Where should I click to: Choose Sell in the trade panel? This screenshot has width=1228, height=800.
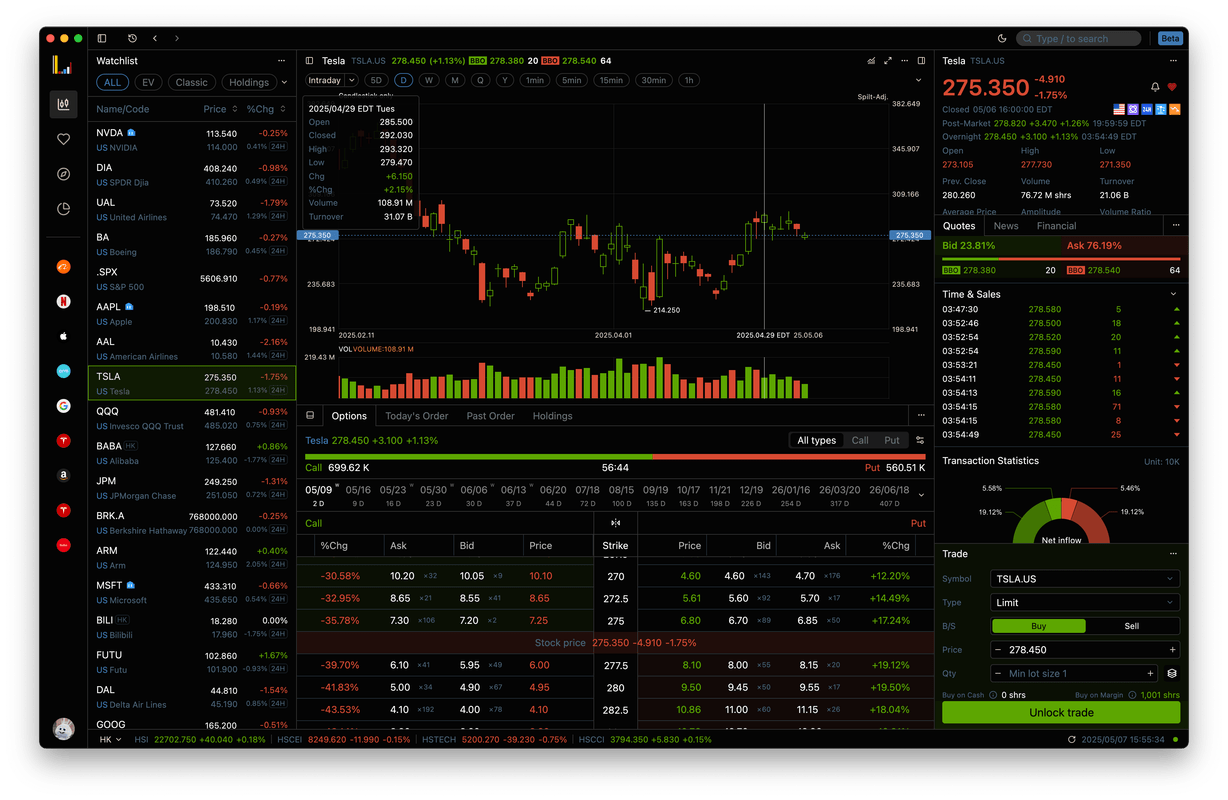click(1132, 626)
